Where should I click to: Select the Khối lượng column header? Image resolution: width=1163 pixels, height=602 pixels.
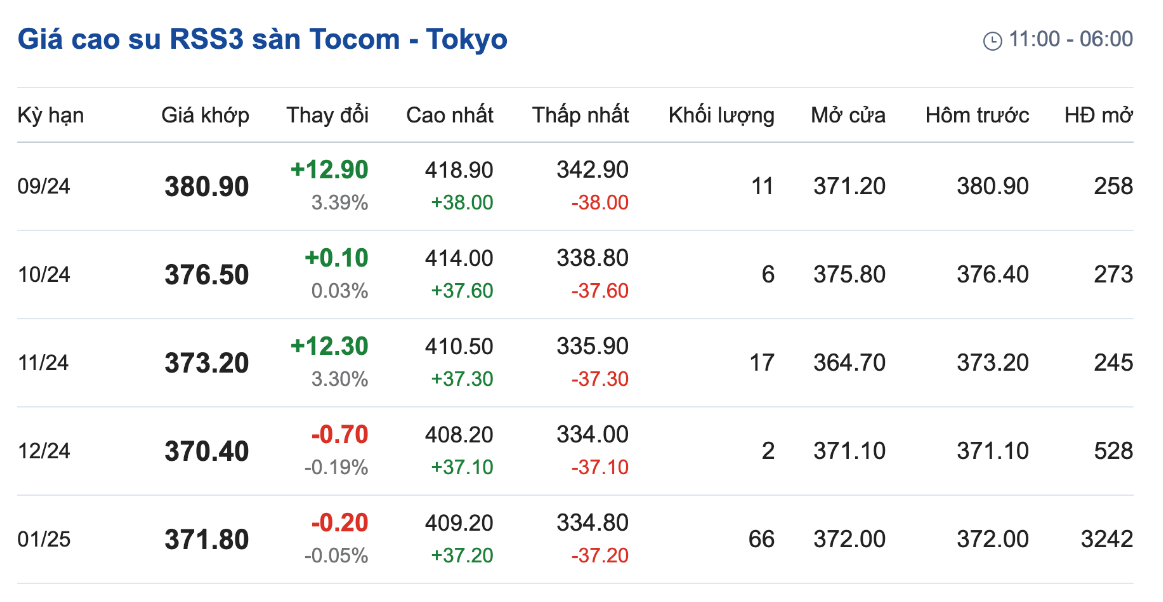(x=721, y=116)
